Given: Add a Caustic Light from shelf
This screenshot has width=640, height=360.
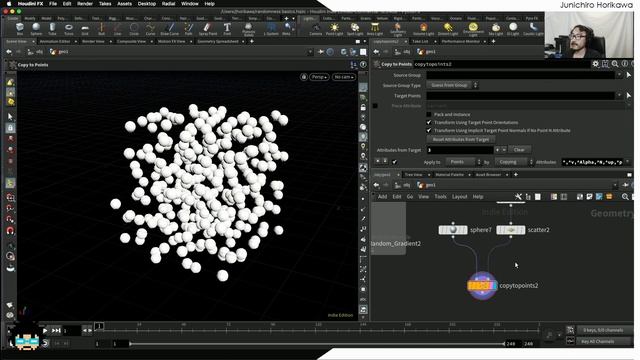Looking at the screenshot, I should pos(533,29).
